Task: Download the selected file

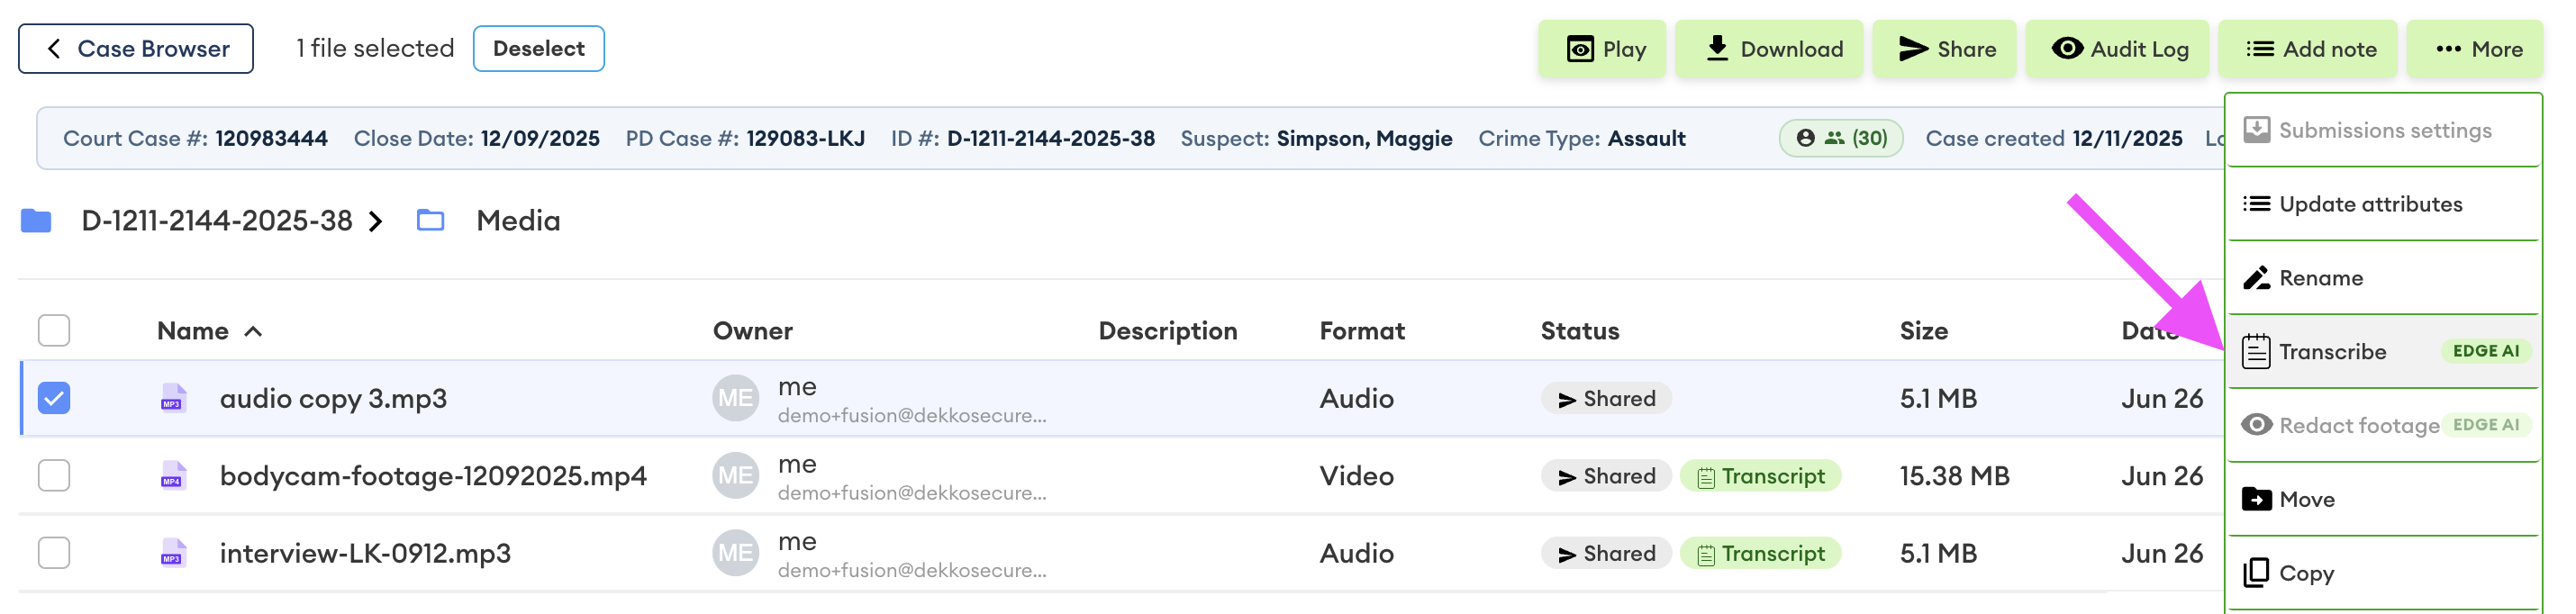Action: (1769, 49)
